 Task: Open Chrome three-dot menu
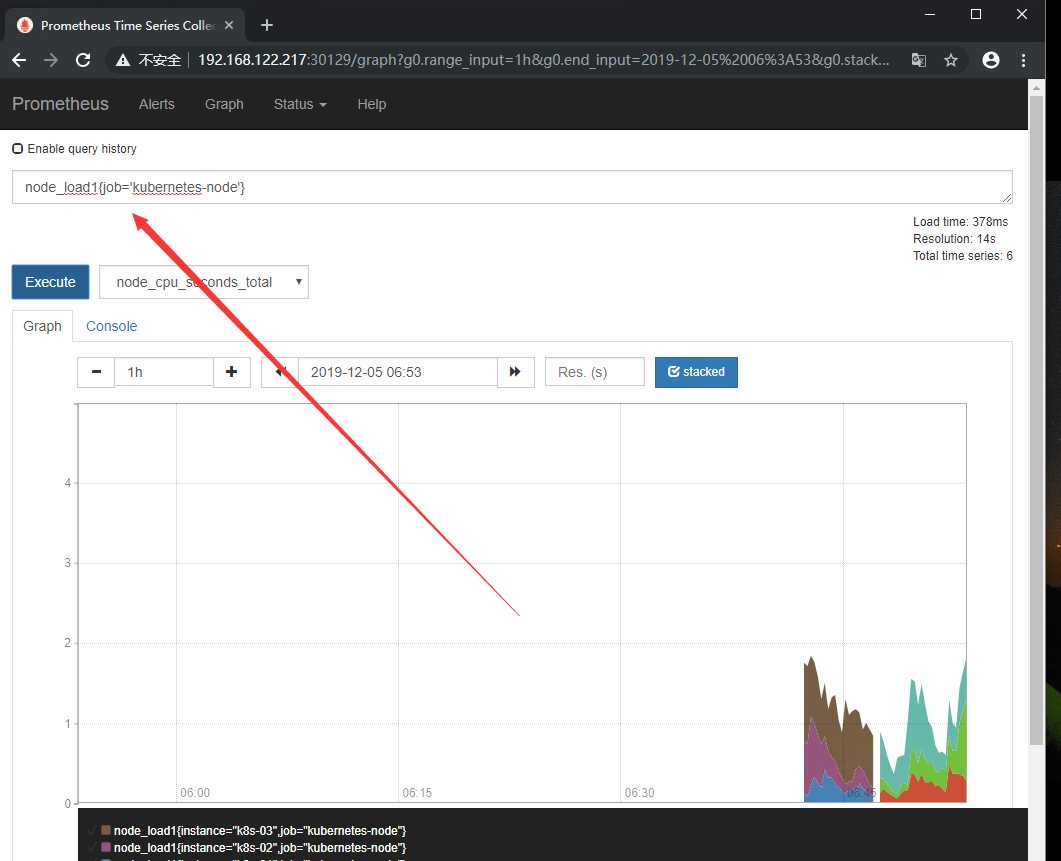[x=1023, y=60]
